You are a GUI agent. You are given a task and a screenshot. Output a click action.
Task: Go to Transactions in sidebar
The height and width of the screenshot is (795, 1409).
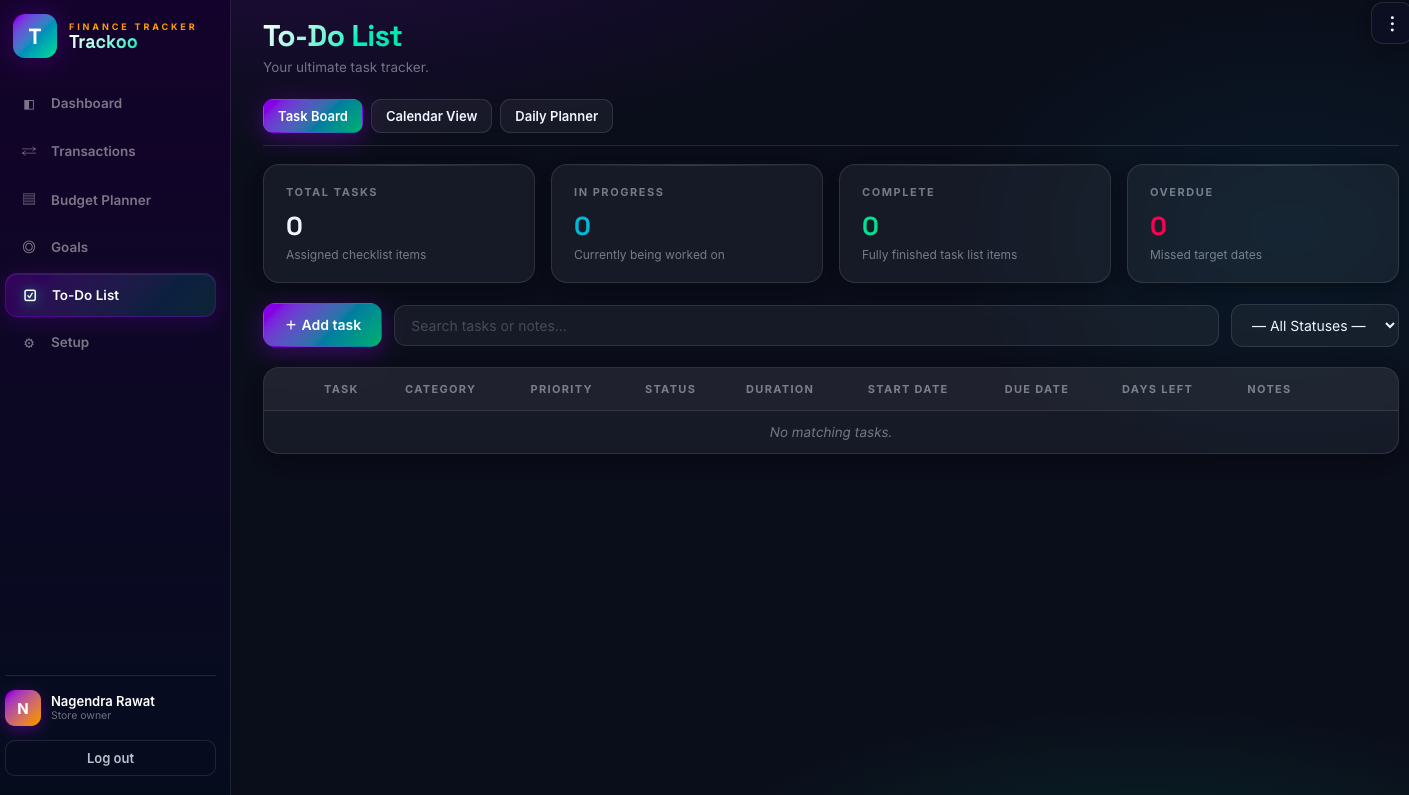pyautogui.click(x=110, y=151)
